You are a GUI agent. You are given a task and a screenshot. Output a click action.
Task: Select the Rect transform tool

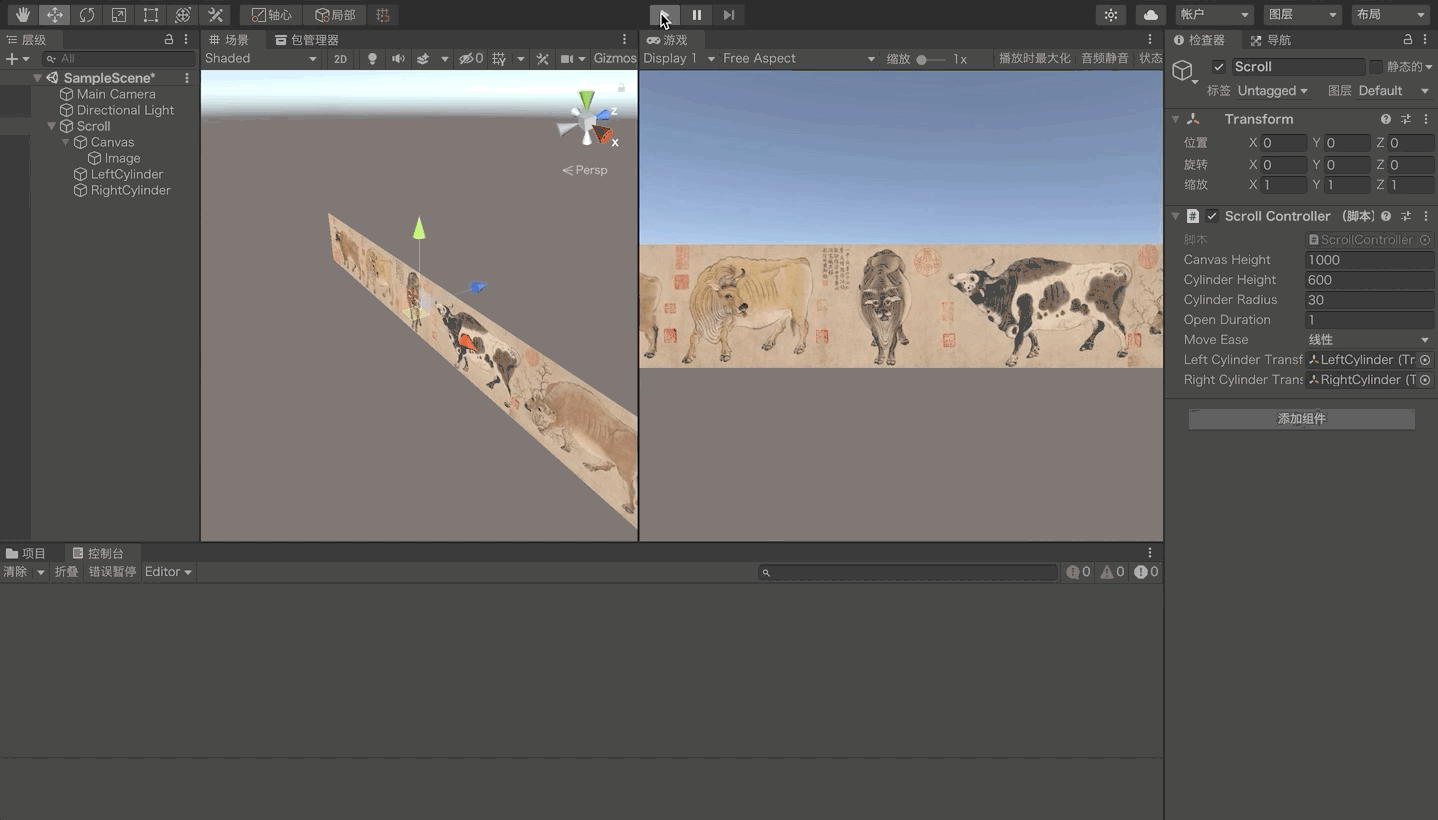pos(151,15)
